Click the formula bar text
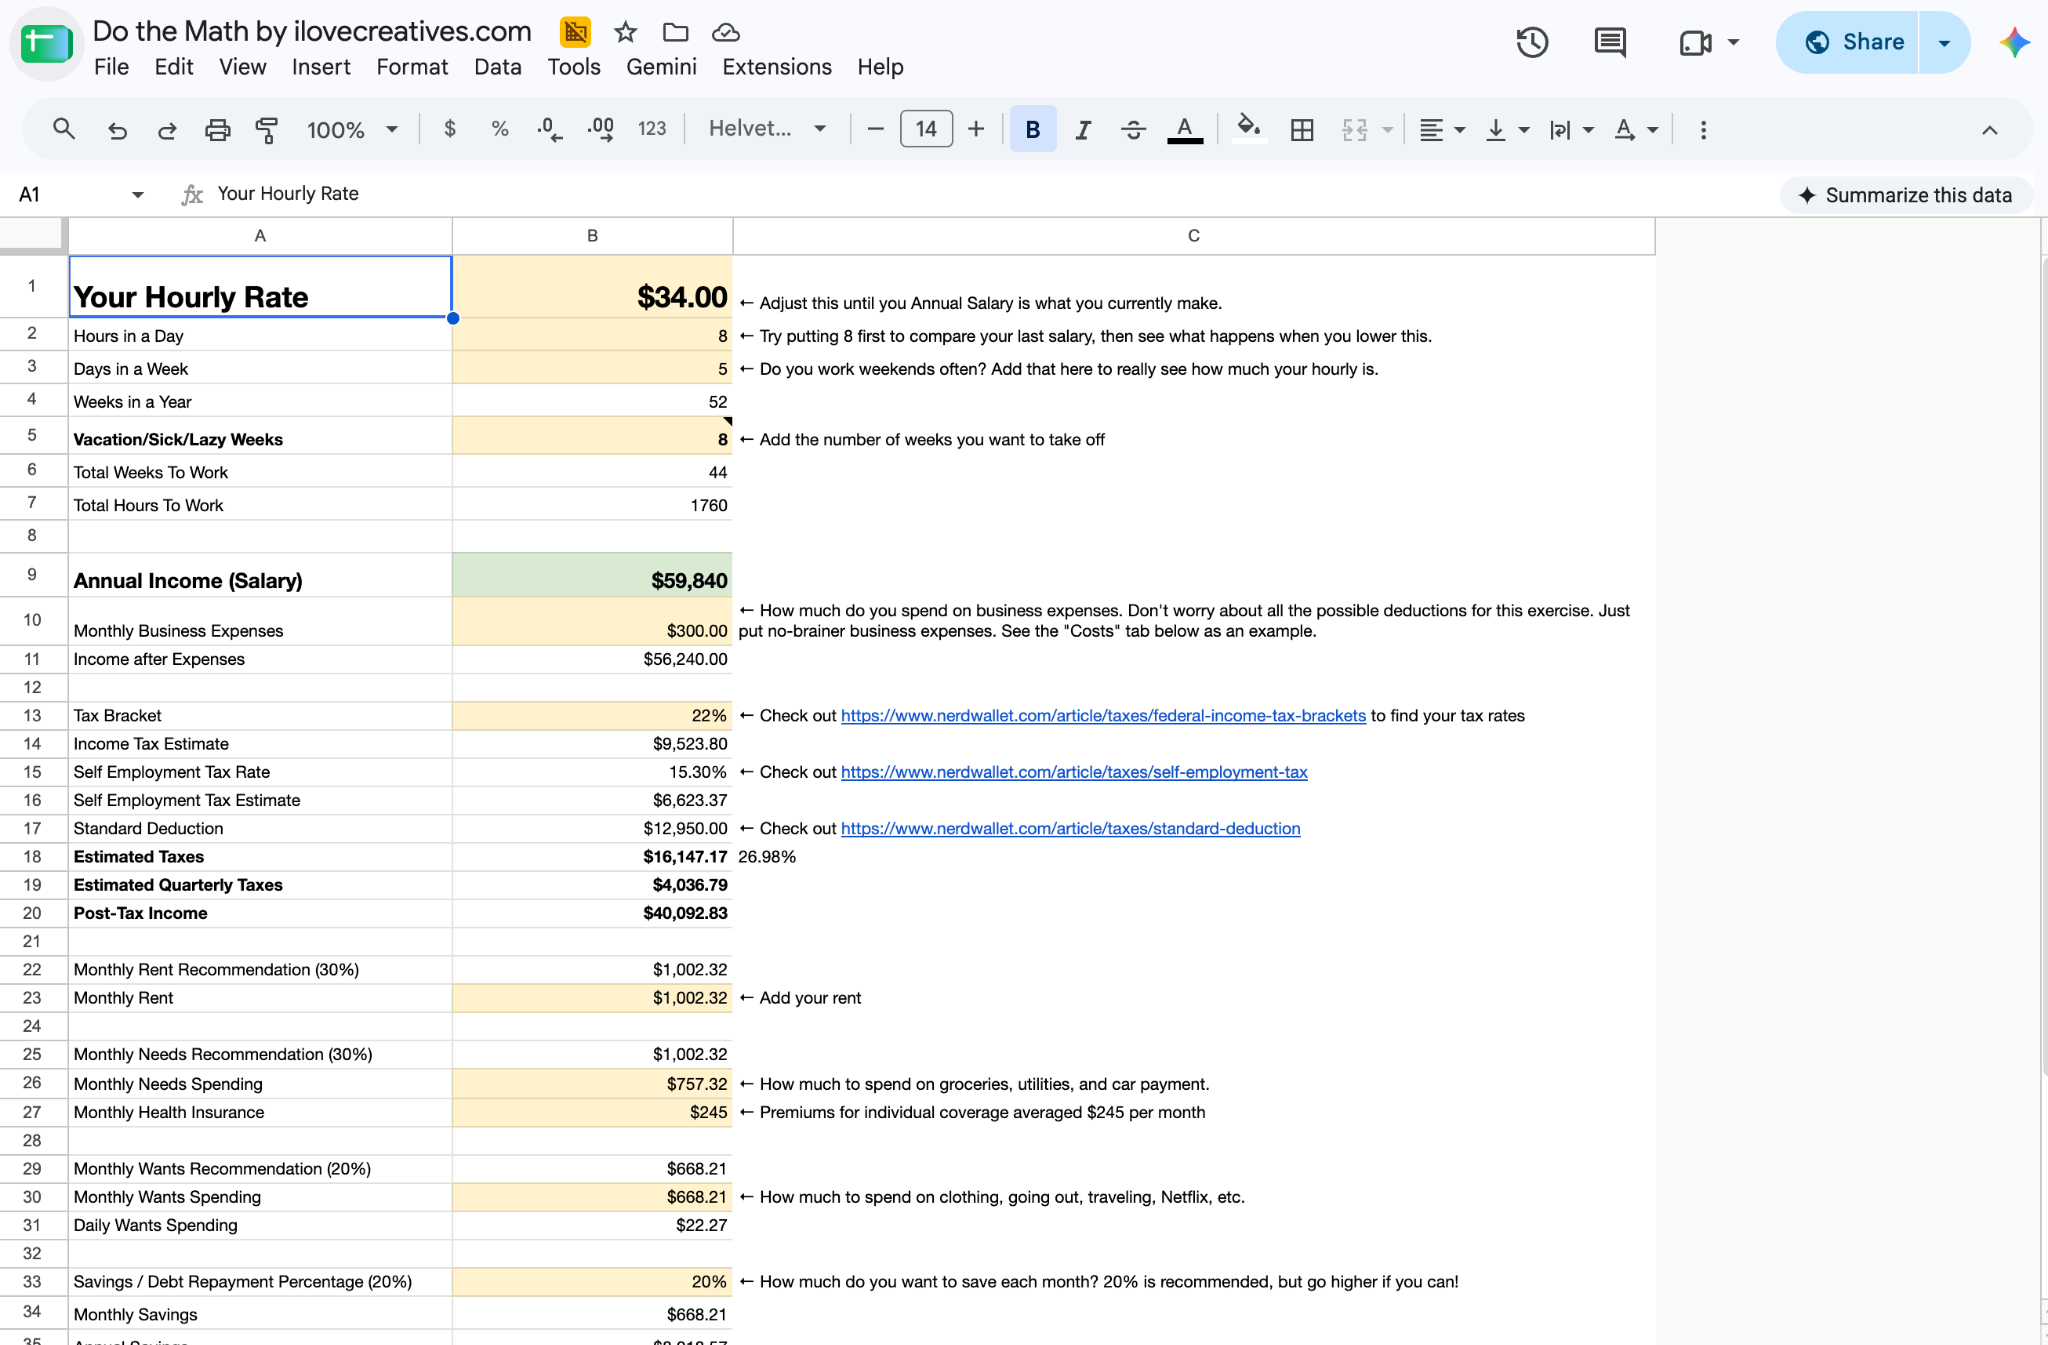2048x1345 pixels. point(288,194)
